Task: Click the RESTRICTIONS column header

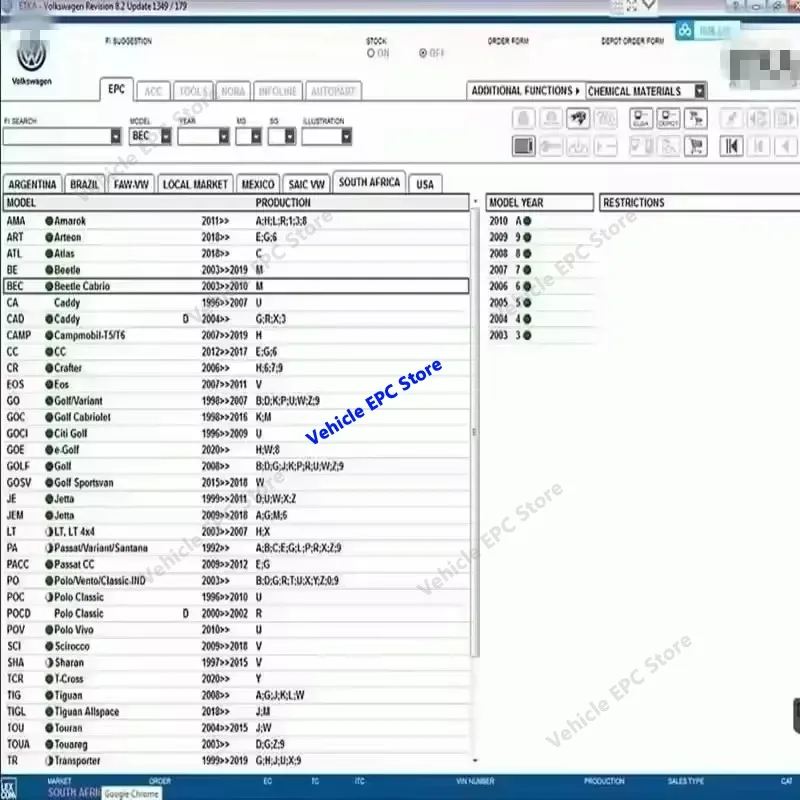Action: (699, 203)
